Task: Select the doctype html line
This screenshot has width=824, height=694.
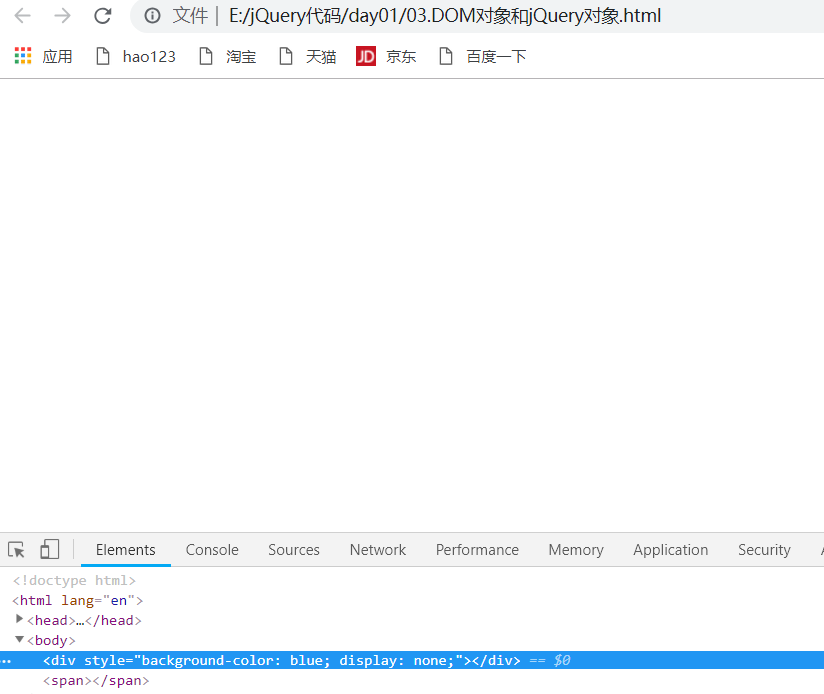Action: (74, 580)
